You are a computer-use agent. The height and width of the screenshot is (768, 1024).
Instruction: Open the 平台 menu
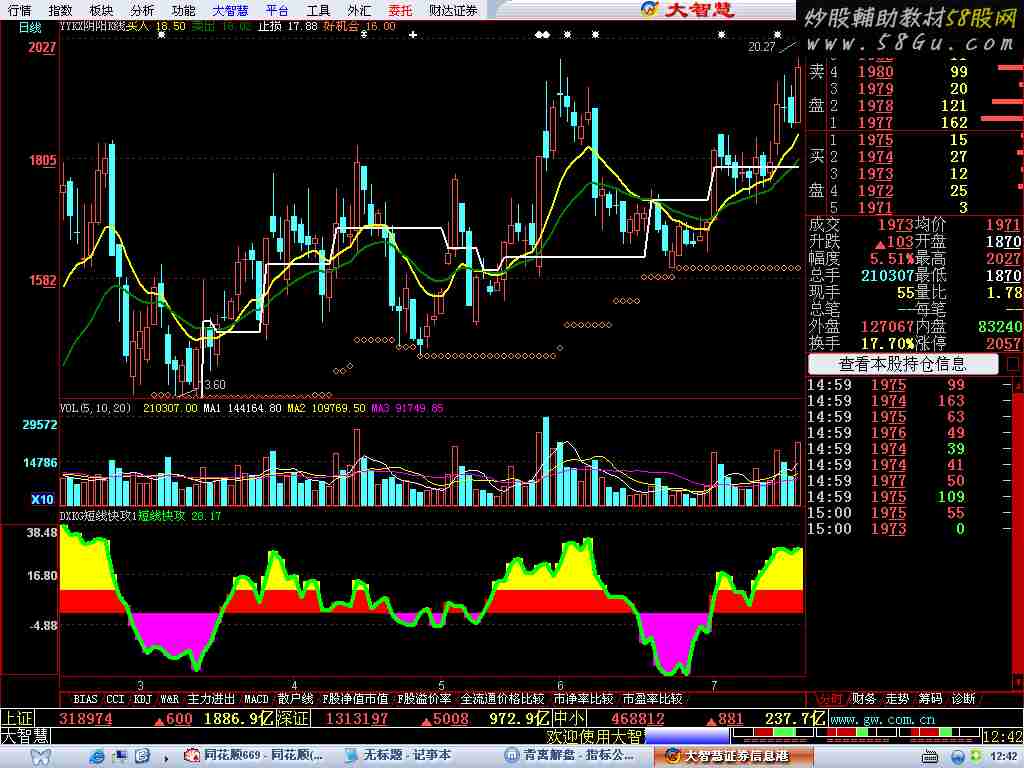coord(277,10)
